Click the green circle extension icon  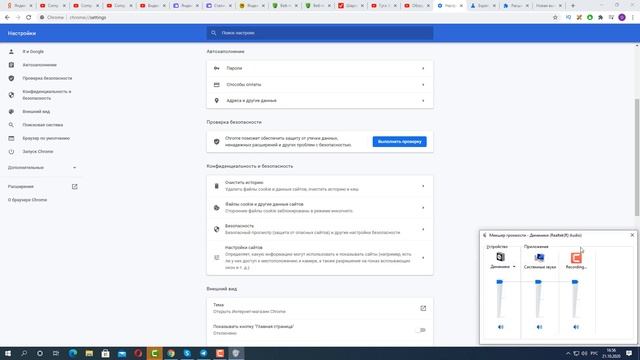click(x=590, y=18)
